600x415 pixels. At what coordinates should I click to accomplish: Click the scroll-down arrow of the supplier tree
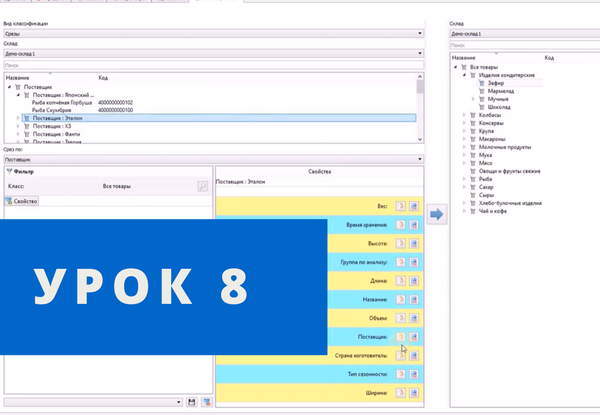[x=420, y=140]
